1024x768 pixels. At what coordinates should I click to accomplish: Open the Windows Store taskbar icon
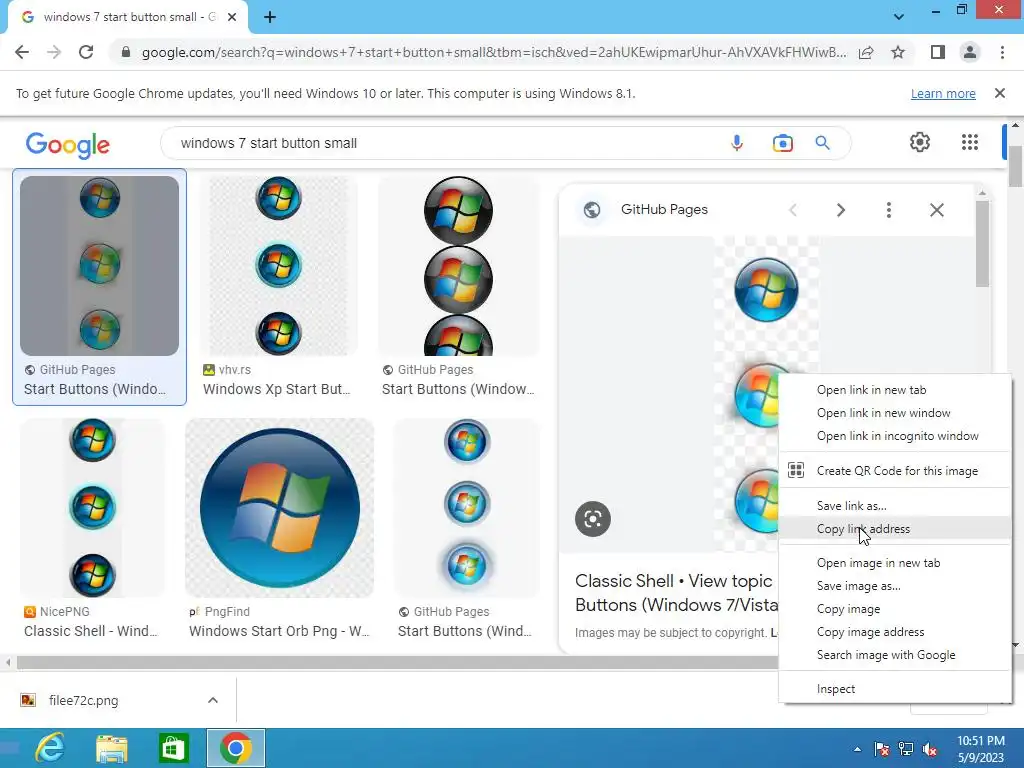[x=173, y=748]
